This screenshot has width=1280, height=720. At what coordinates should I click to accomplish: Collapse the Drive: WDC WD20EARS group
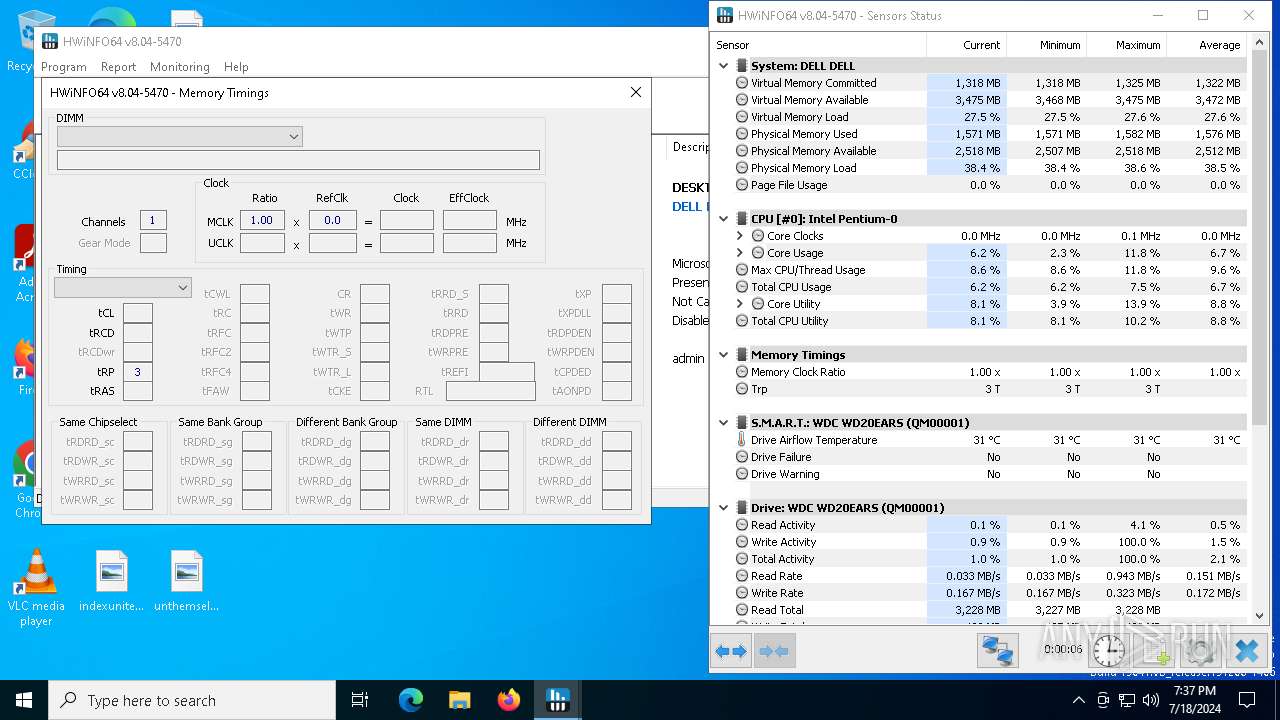coord(724,508)
